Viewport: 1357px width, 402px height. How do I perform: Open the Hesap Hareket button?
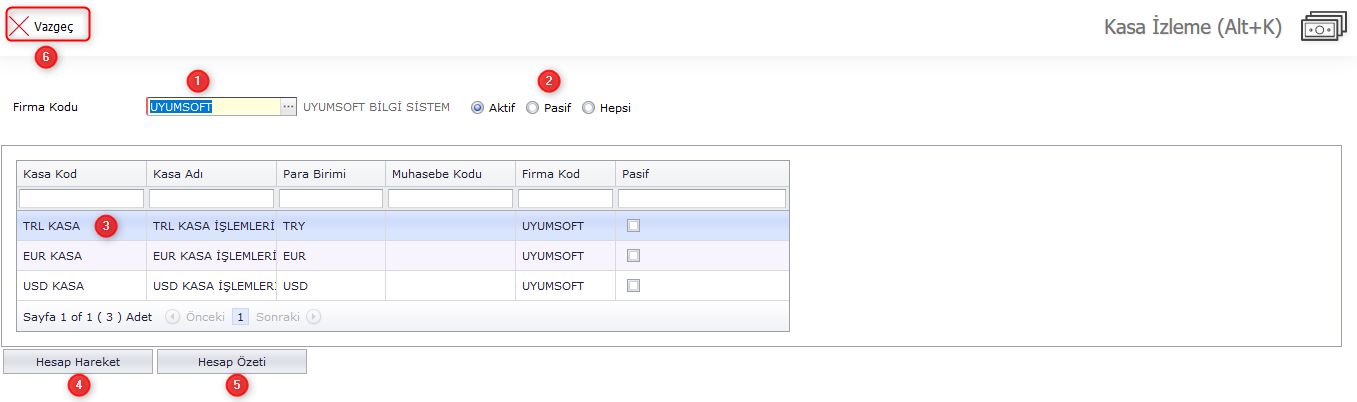(78, 362)
